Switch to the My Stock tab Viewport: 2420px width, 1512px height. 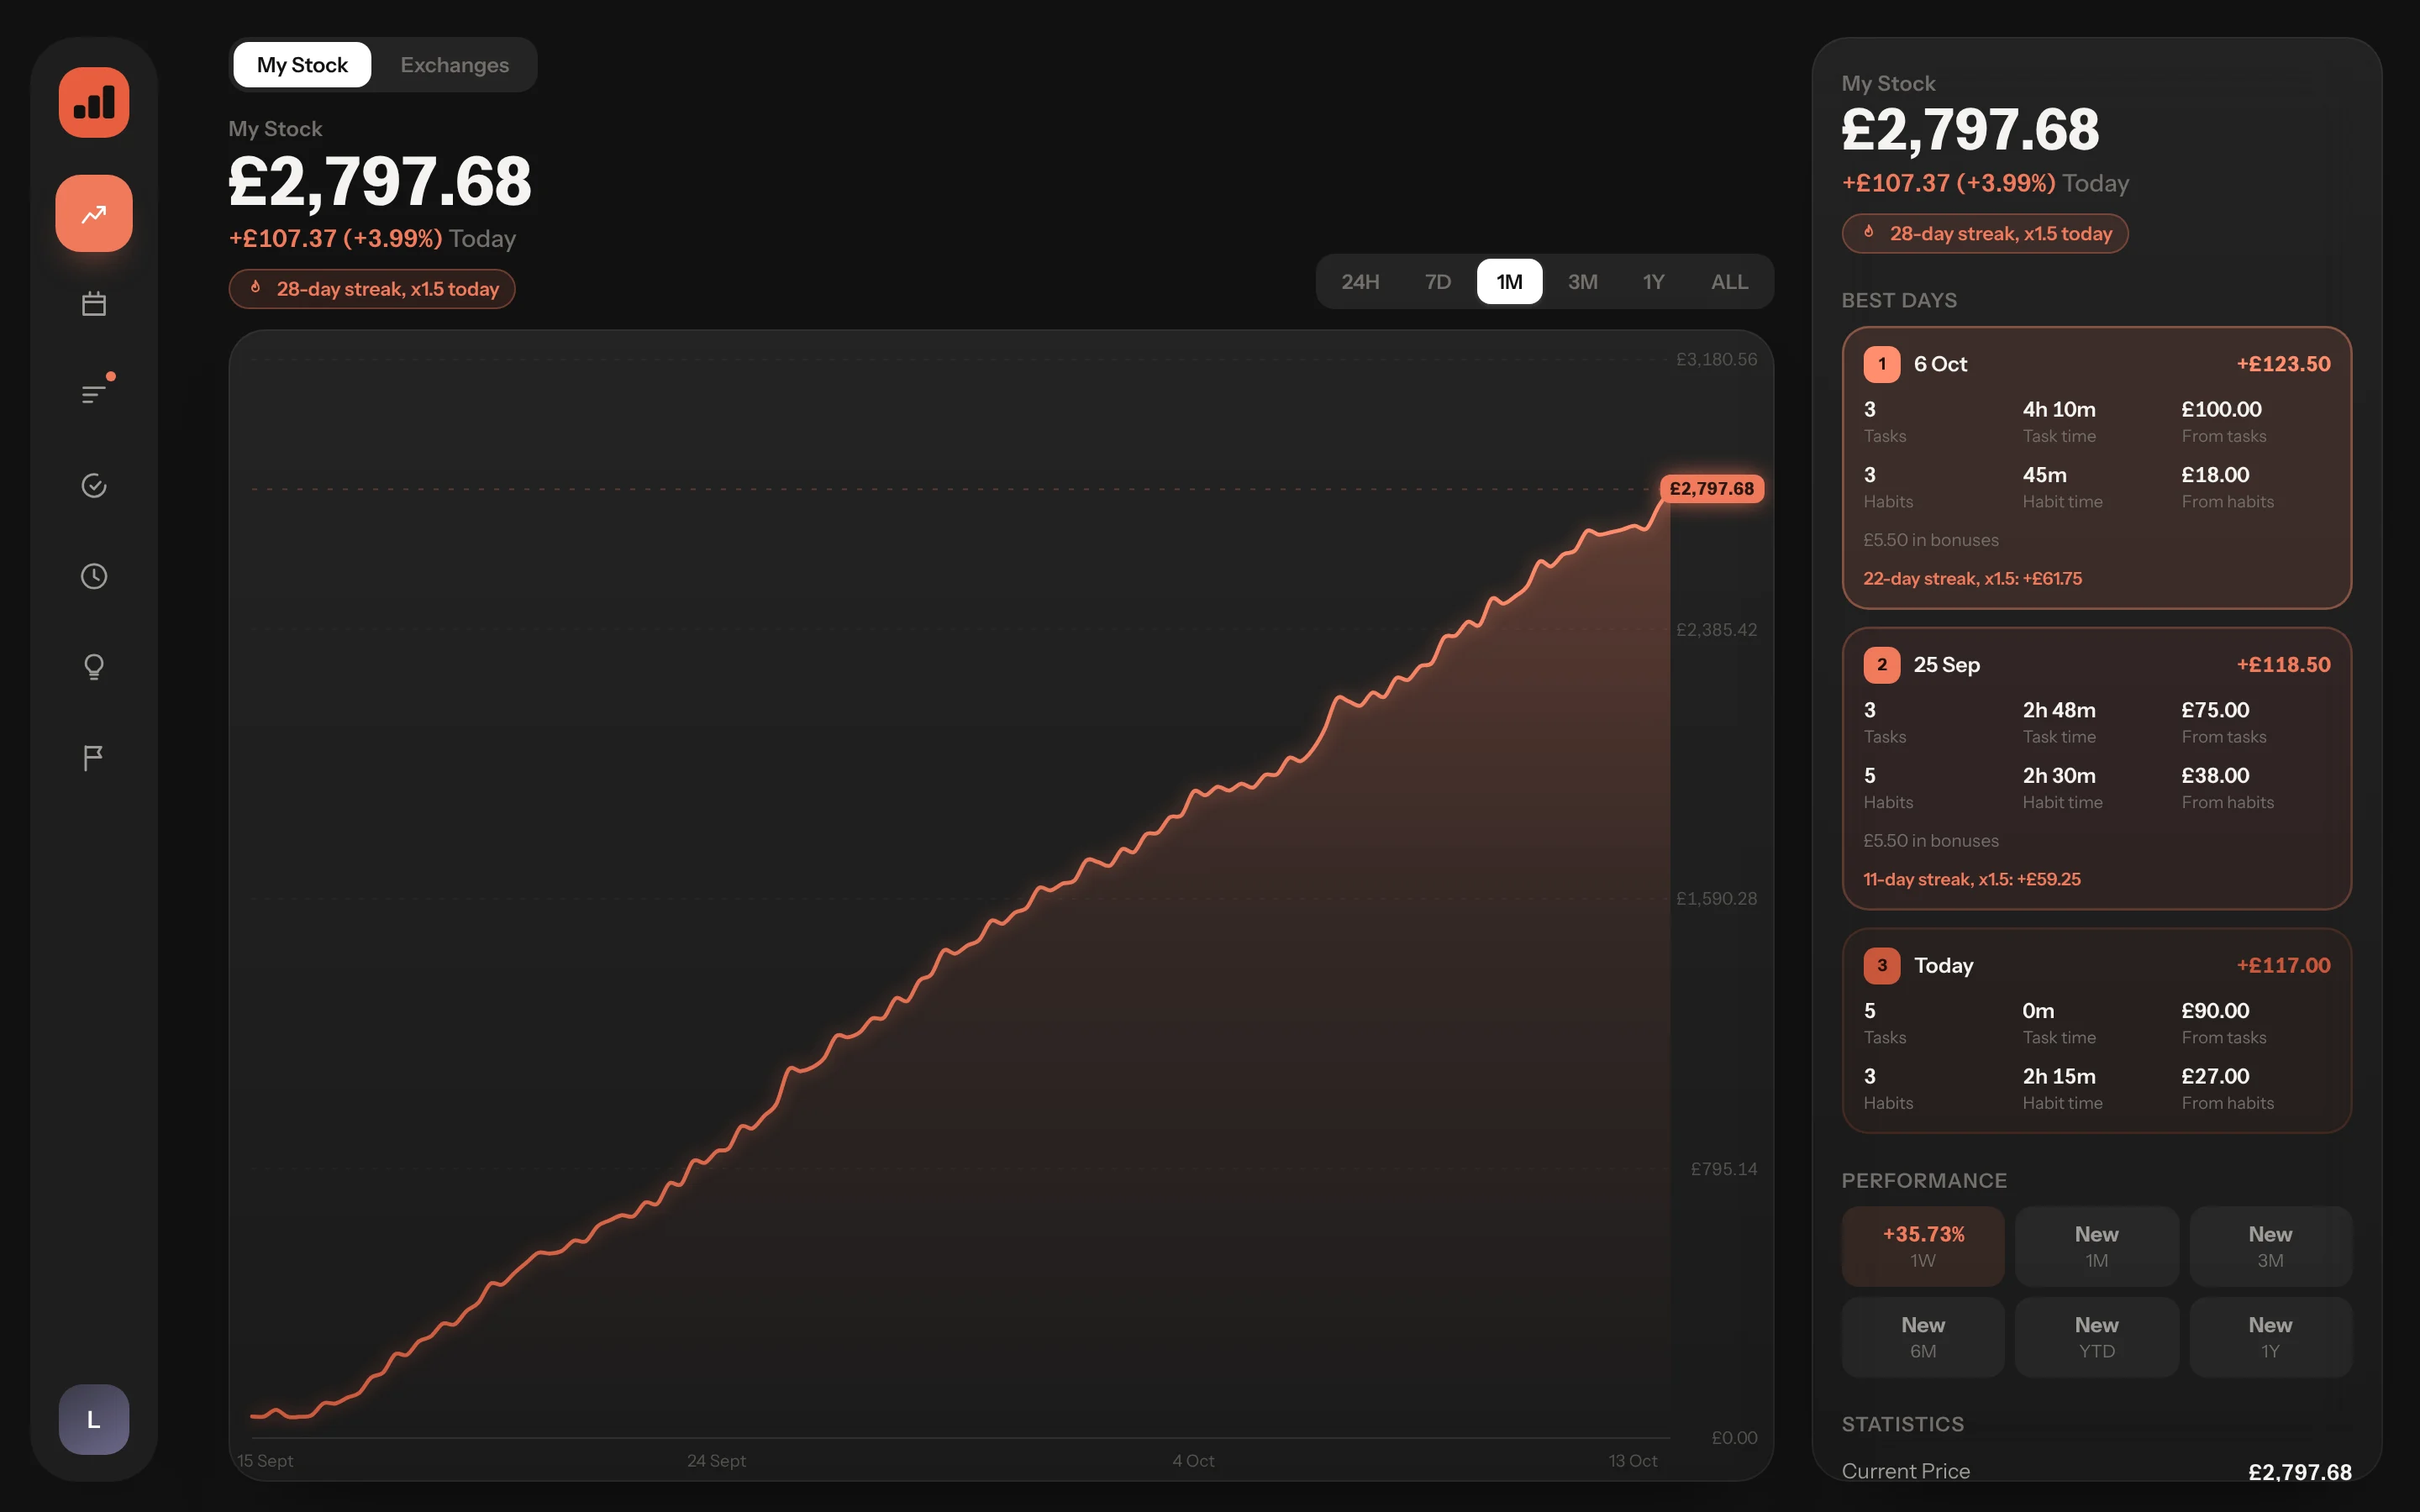[302, 65]
